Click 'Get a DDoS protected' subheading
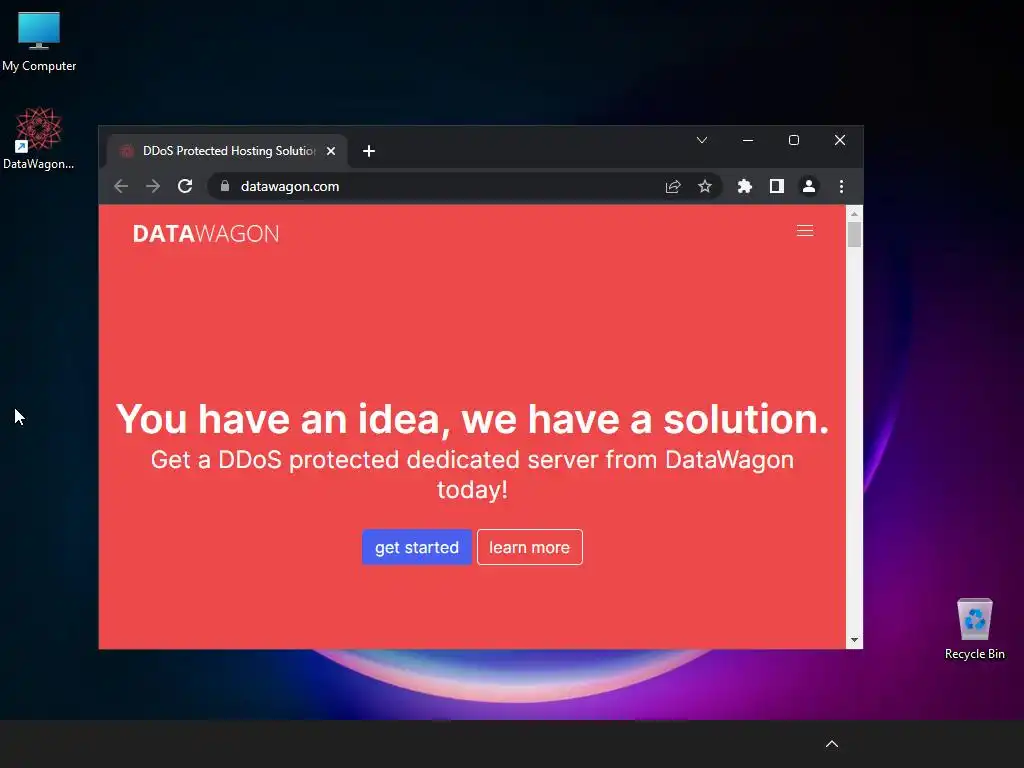 (x=472, y=474)
